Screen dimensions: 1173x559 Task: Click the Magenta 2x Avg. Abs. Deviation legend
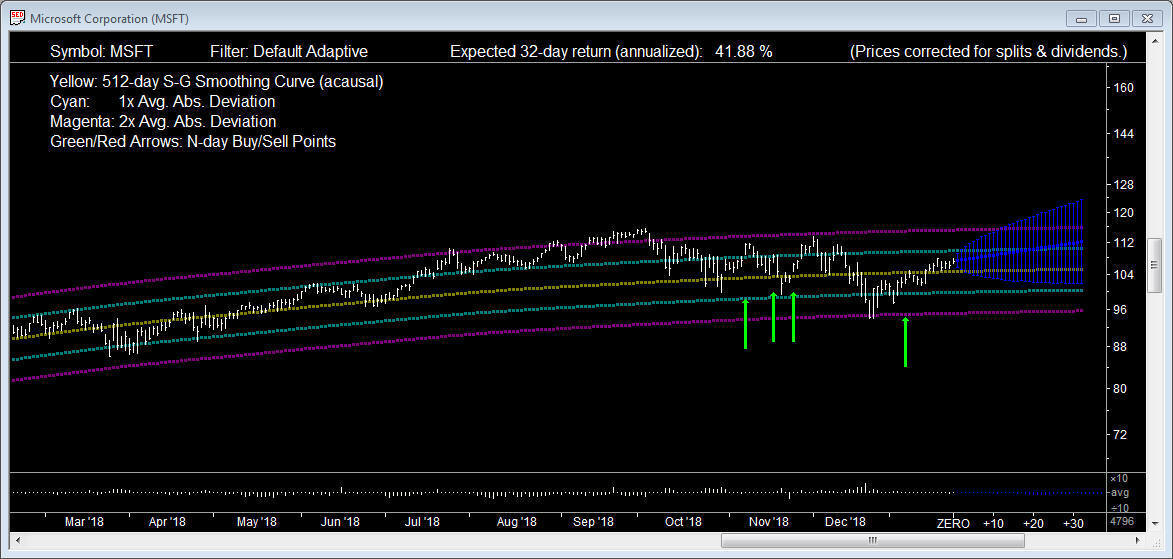(x=163, y=121)
